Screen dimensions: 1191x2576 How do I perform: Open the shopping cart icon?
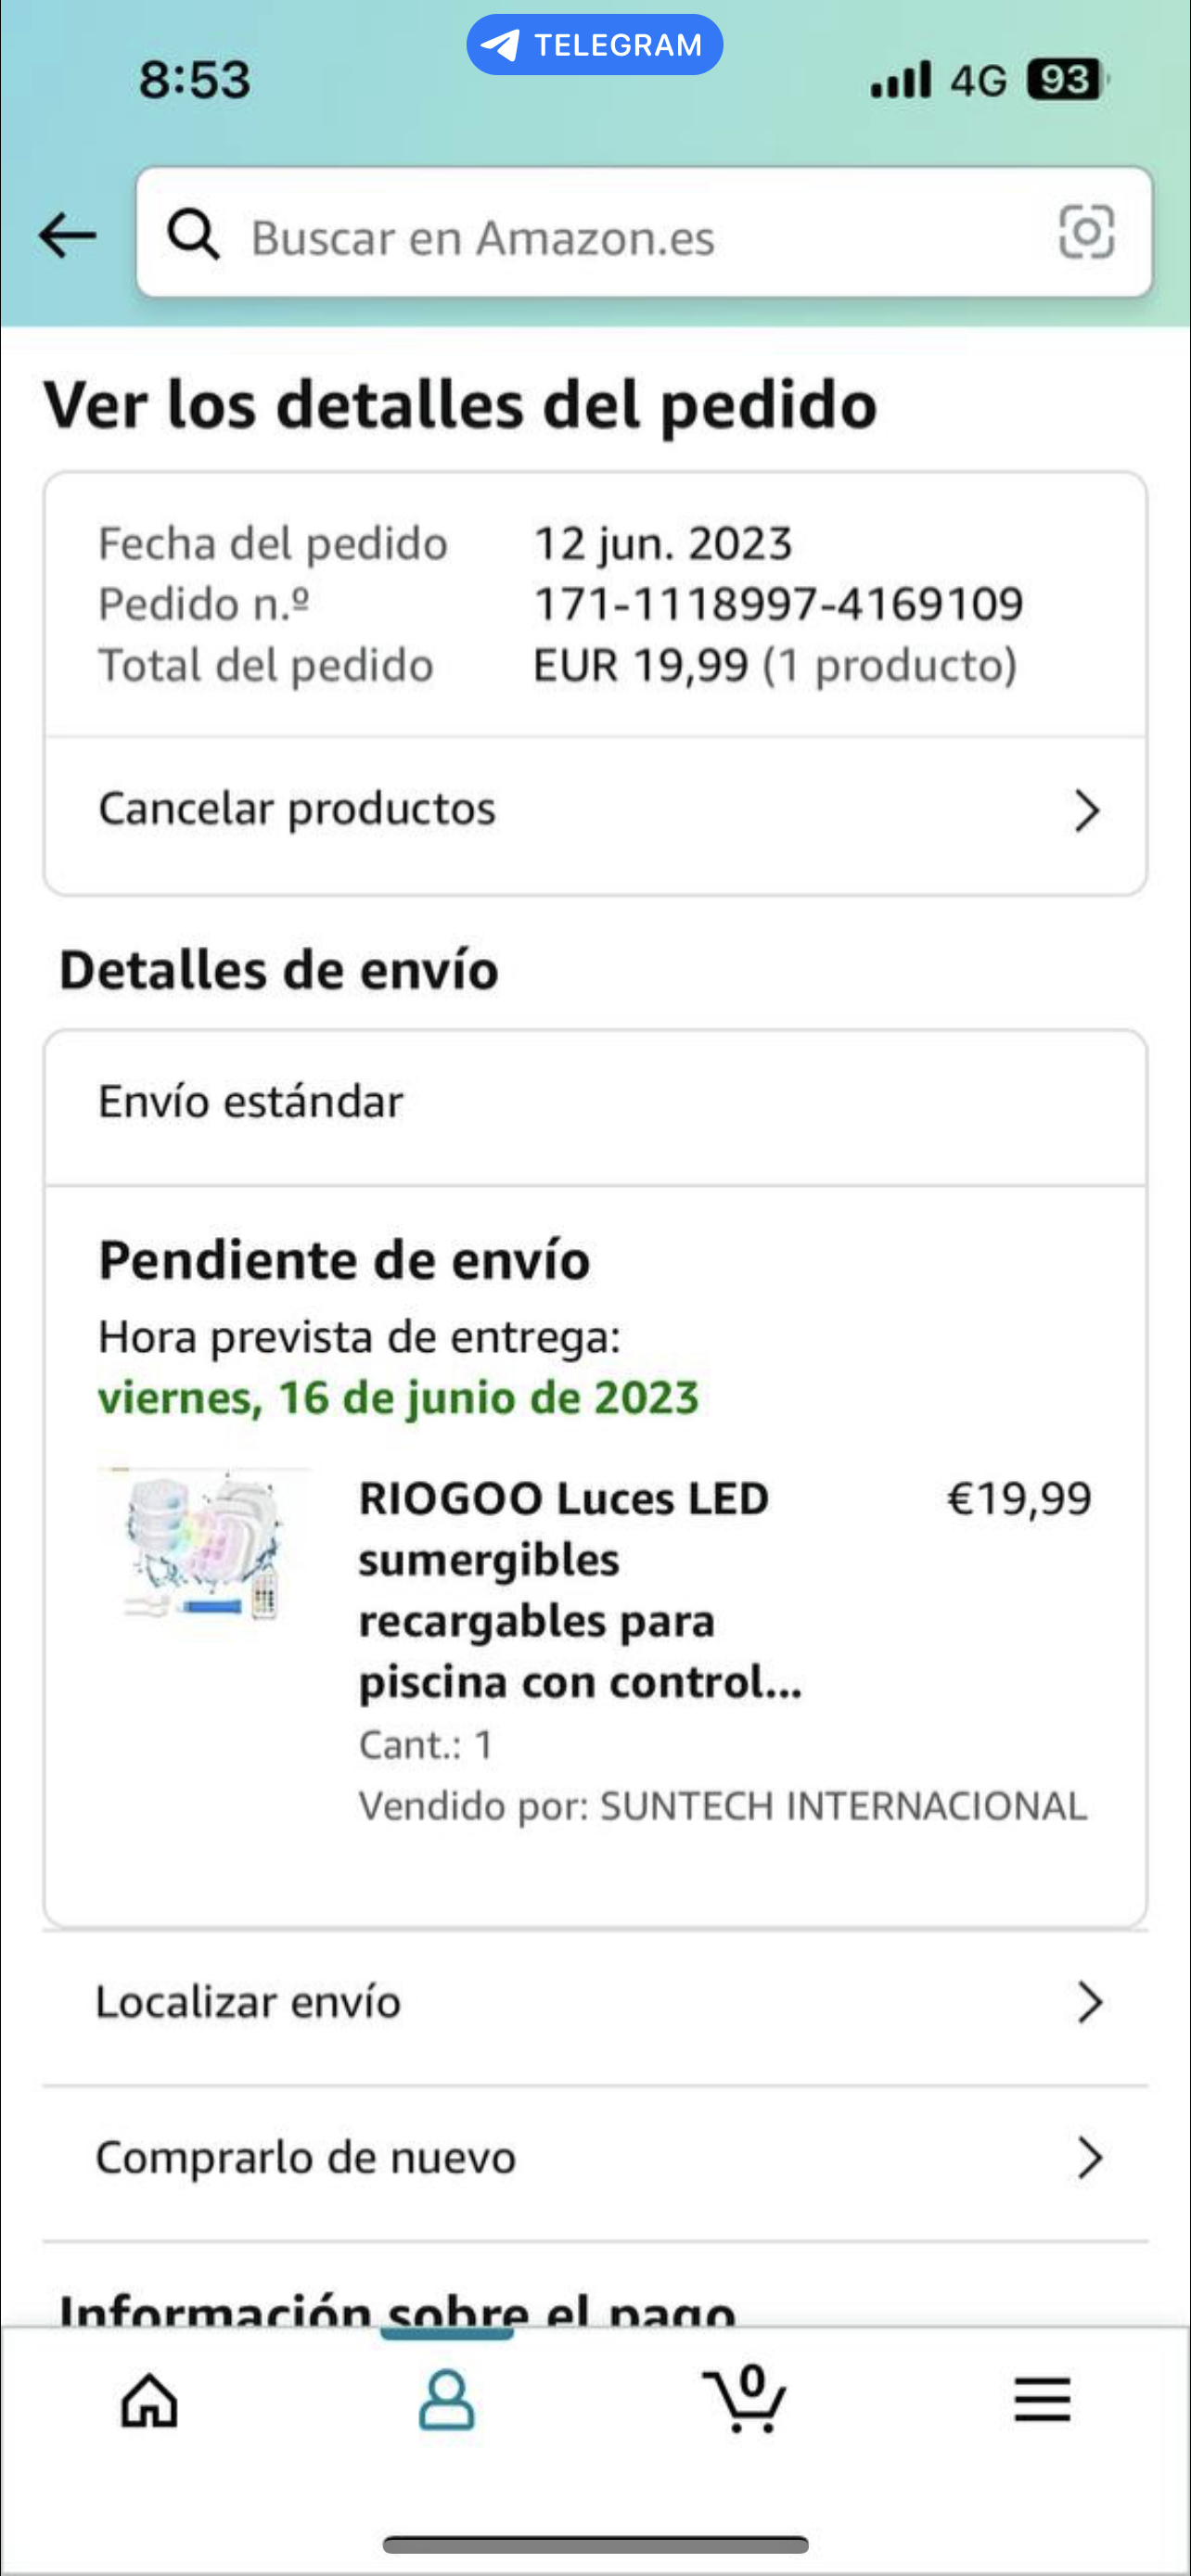click(x=744, y=2400)
